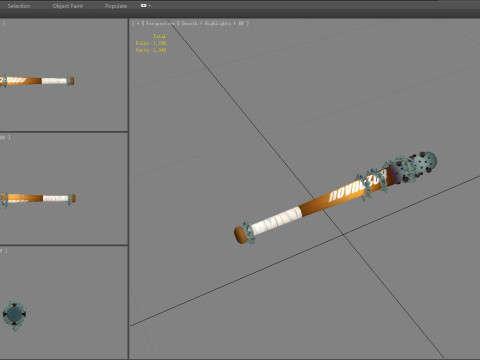Click the viewport plus general menu
The image size is (480, 360).
coord(138,23)
